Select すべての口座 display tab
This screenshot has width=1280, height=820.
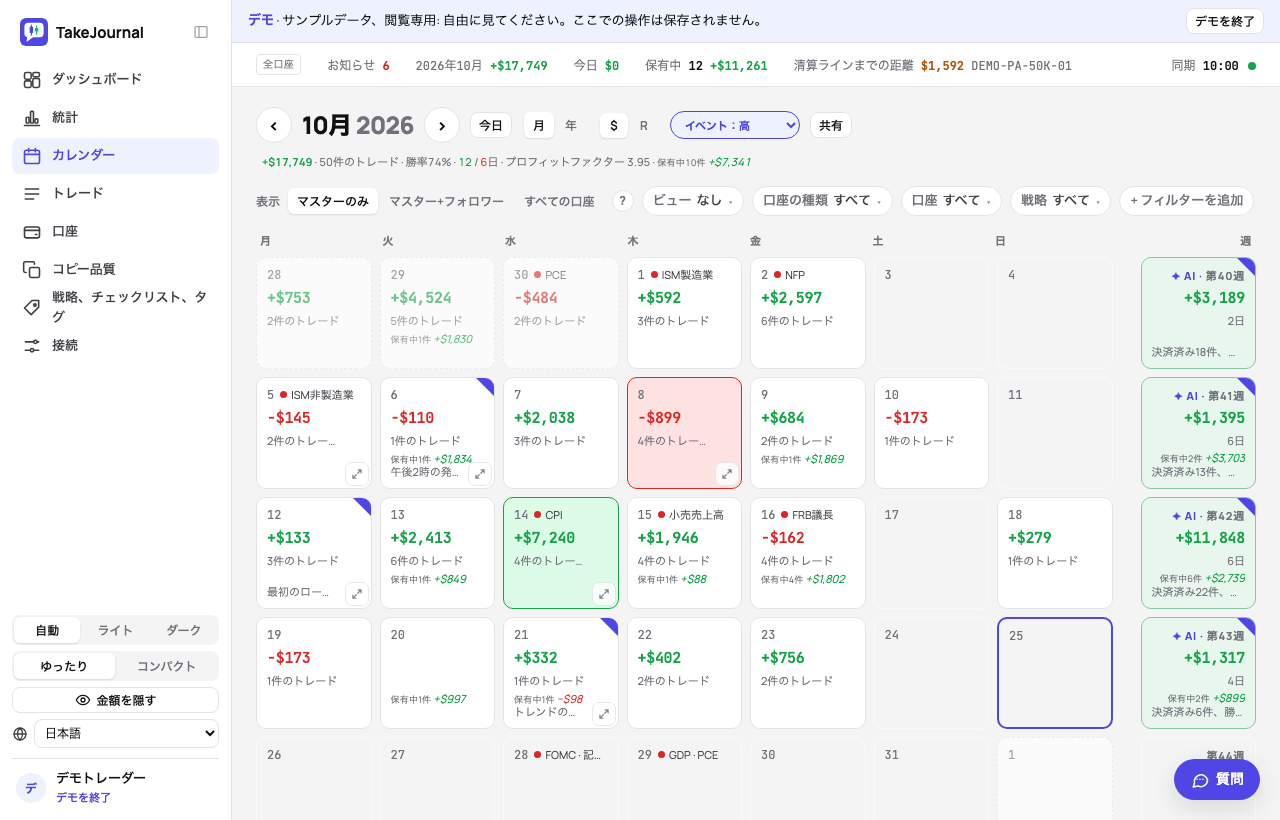coord(560,201)
